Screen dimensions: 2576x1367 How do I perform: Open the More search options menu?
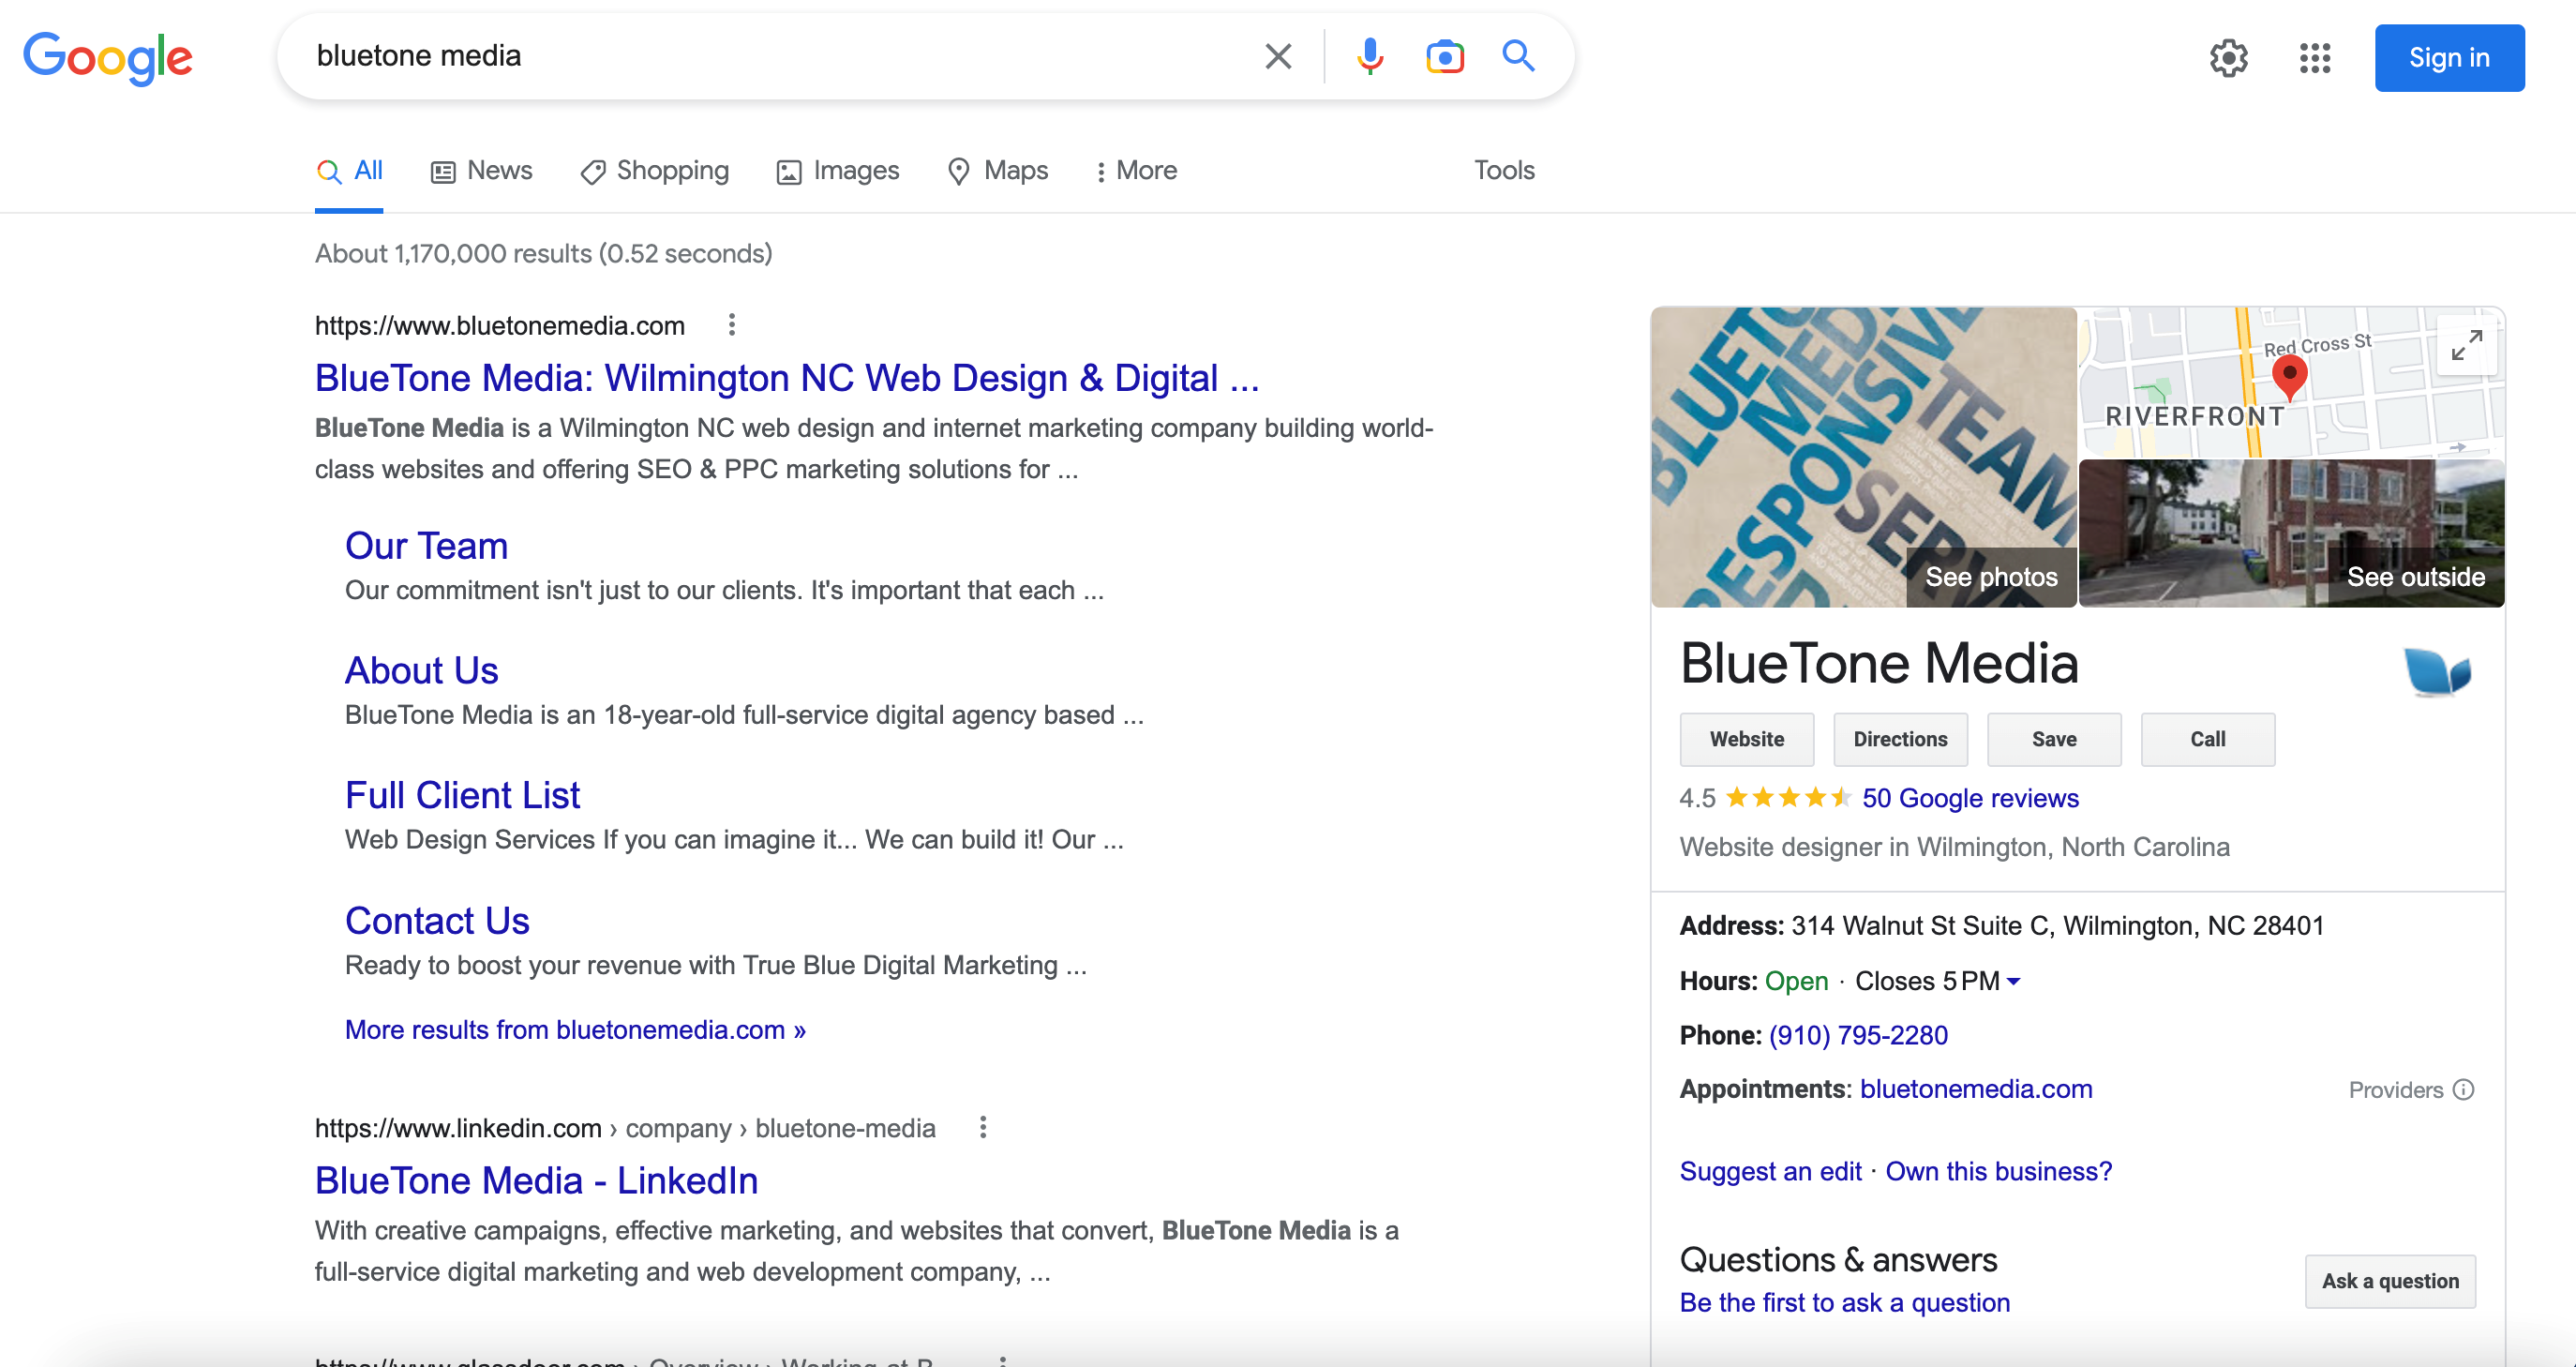(1136, 170)
